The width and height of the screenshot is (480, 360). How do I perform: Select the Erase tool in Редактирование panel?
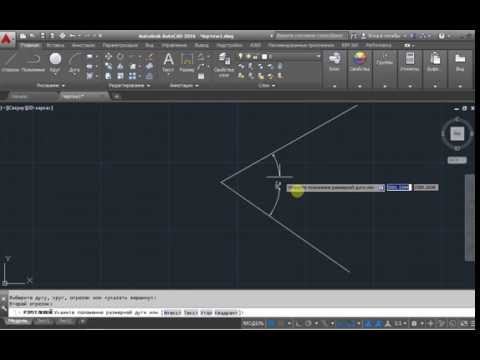click(149, 57)
